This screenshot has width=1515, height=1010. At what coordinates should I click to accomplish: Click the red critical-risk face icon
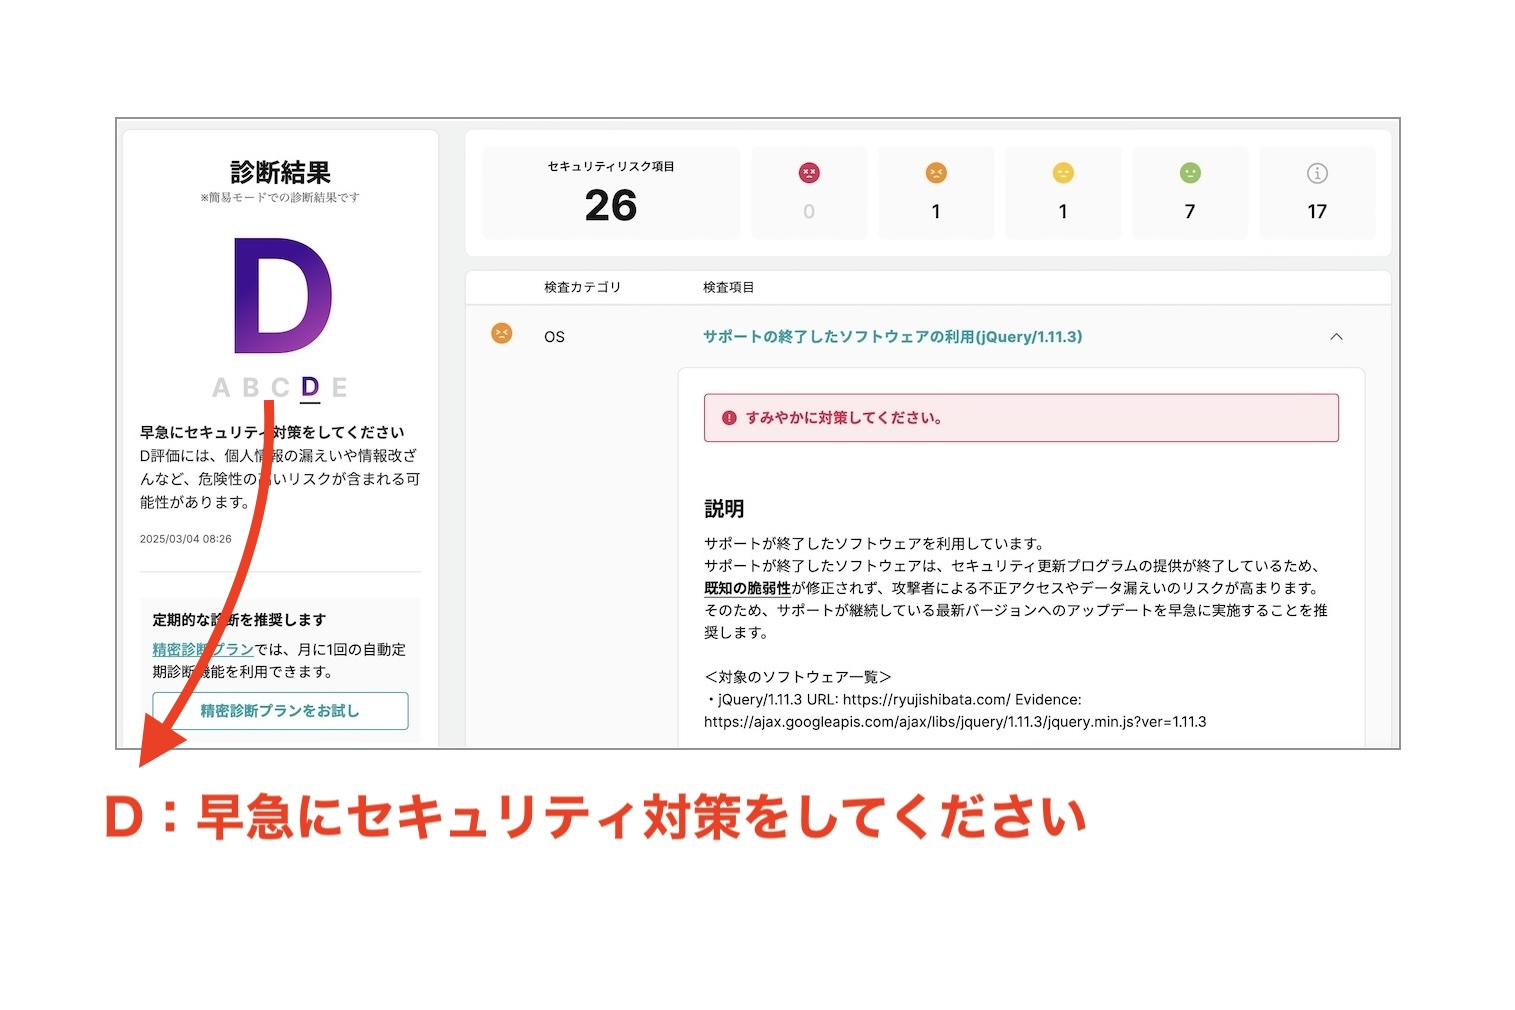tap(809, 173)
